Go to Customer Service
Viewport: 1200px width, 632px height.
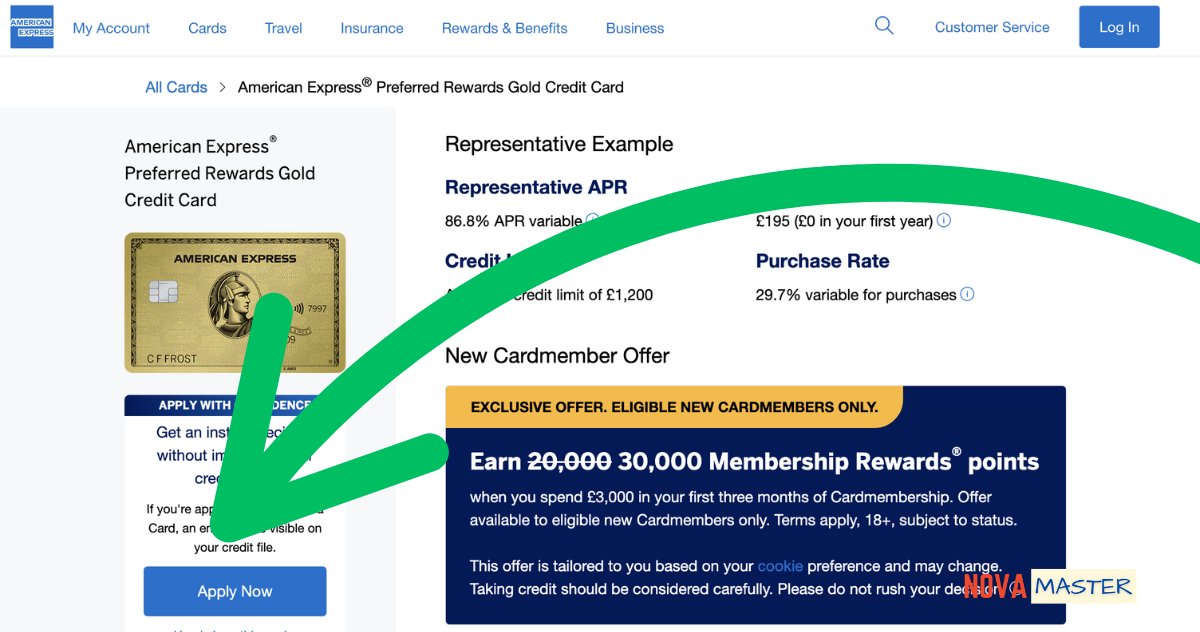tap(992, 27)
